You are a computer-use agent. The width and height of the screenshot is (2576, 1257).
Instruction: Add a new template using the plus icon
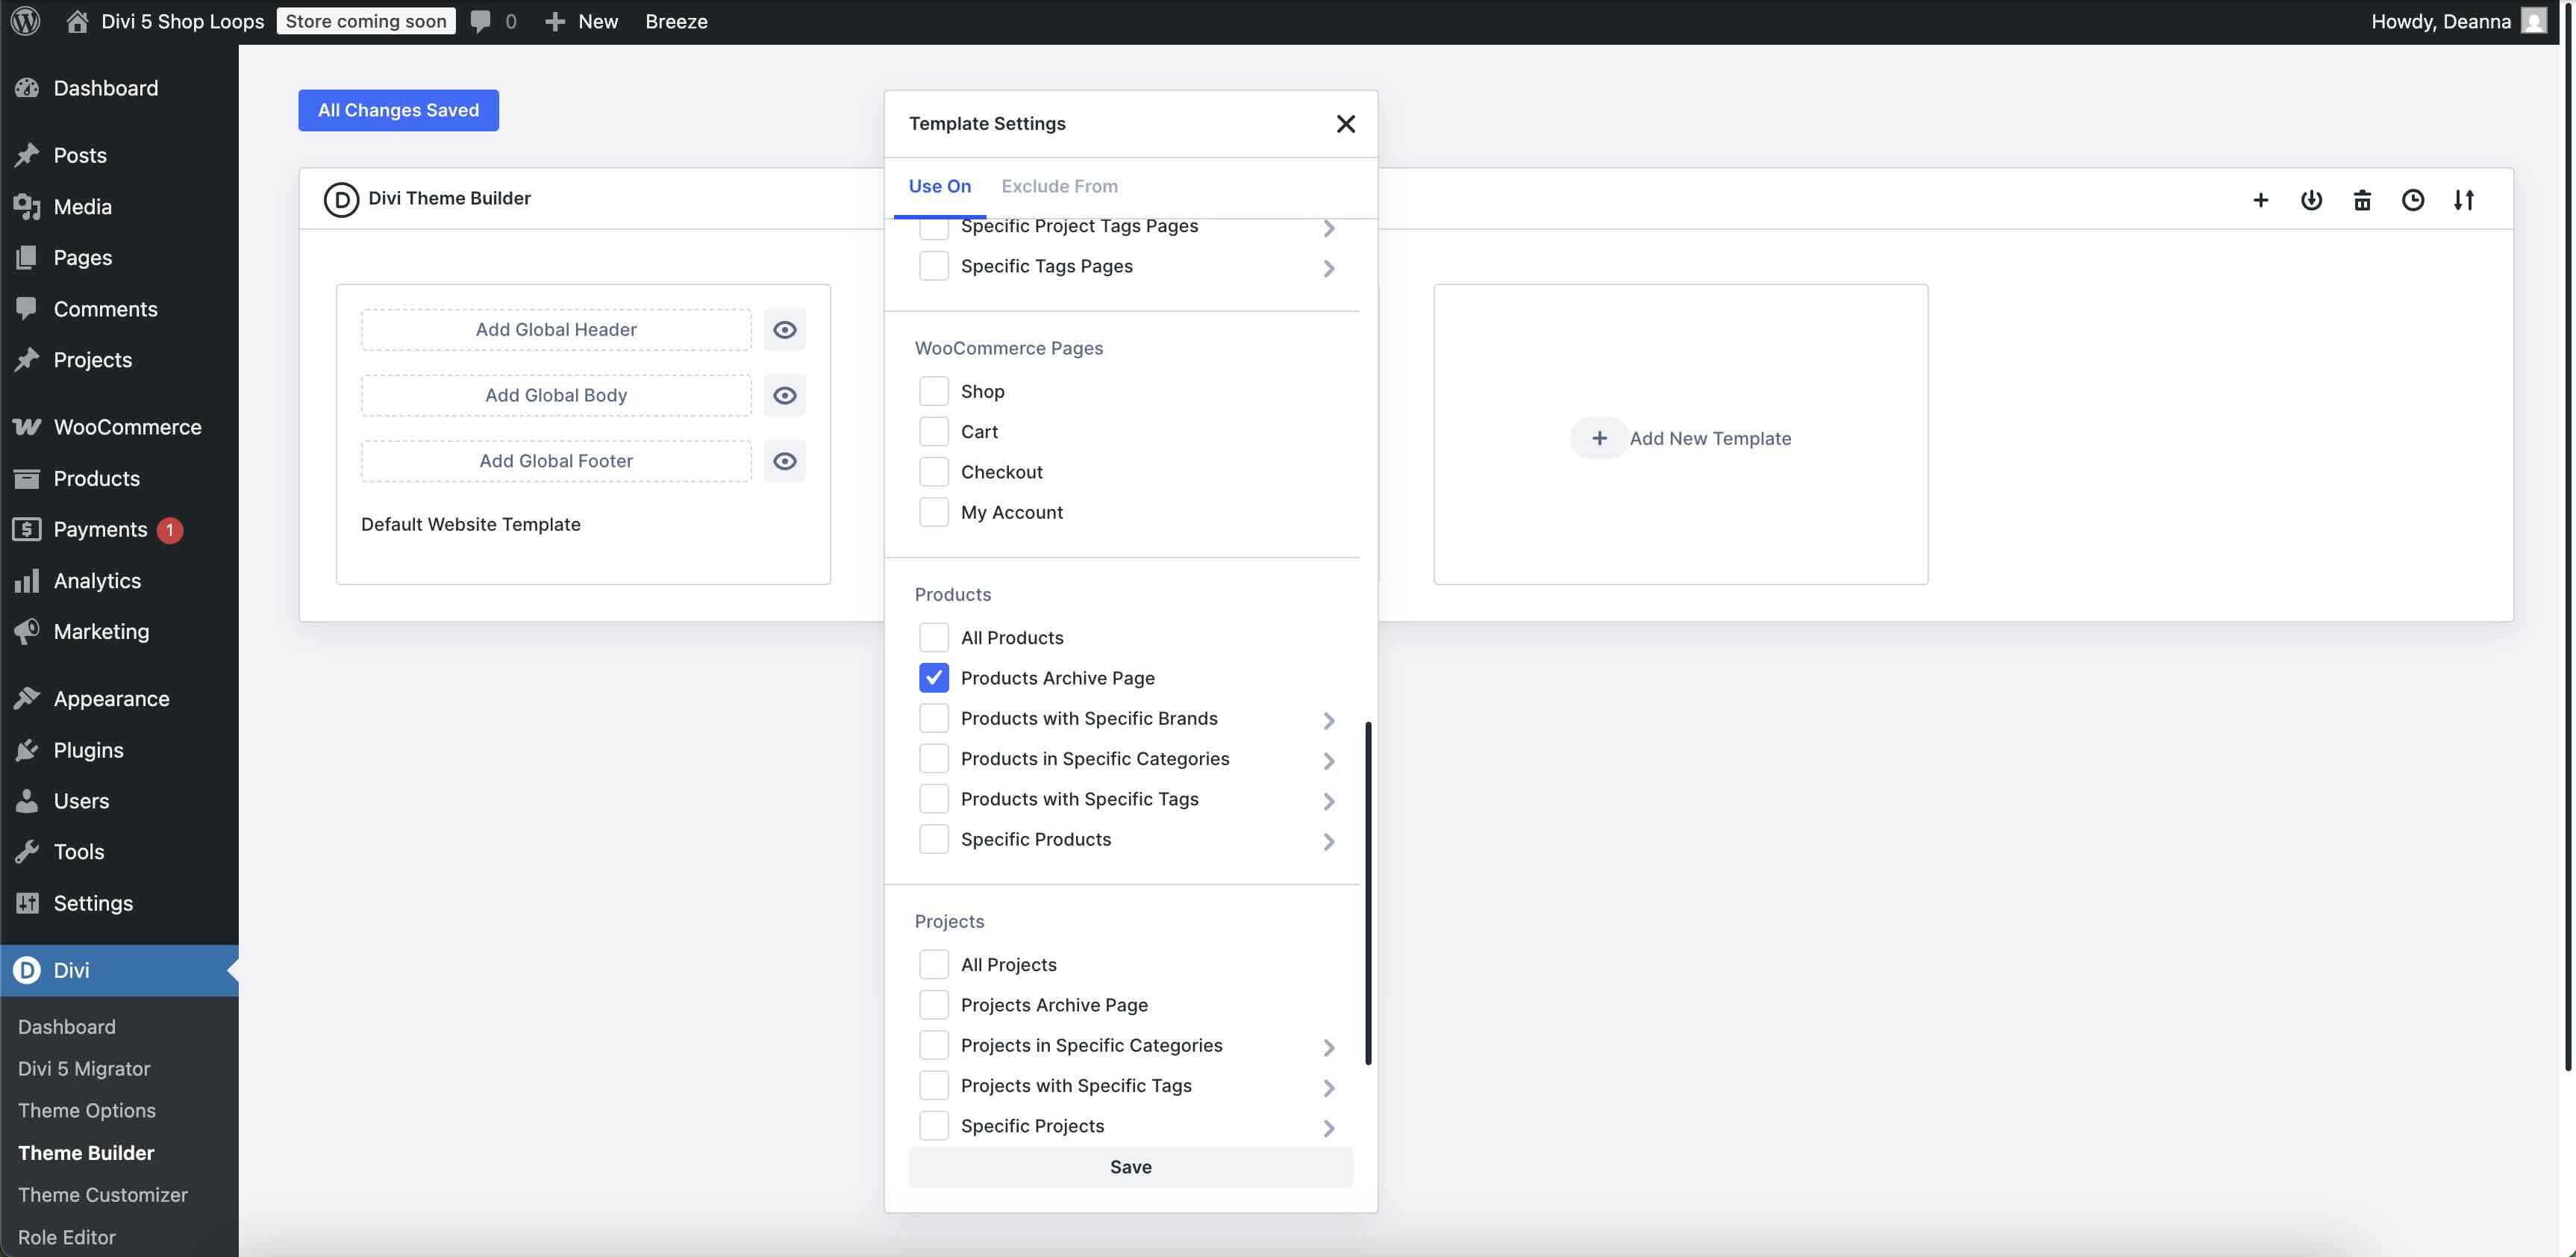coord(2261,199)
